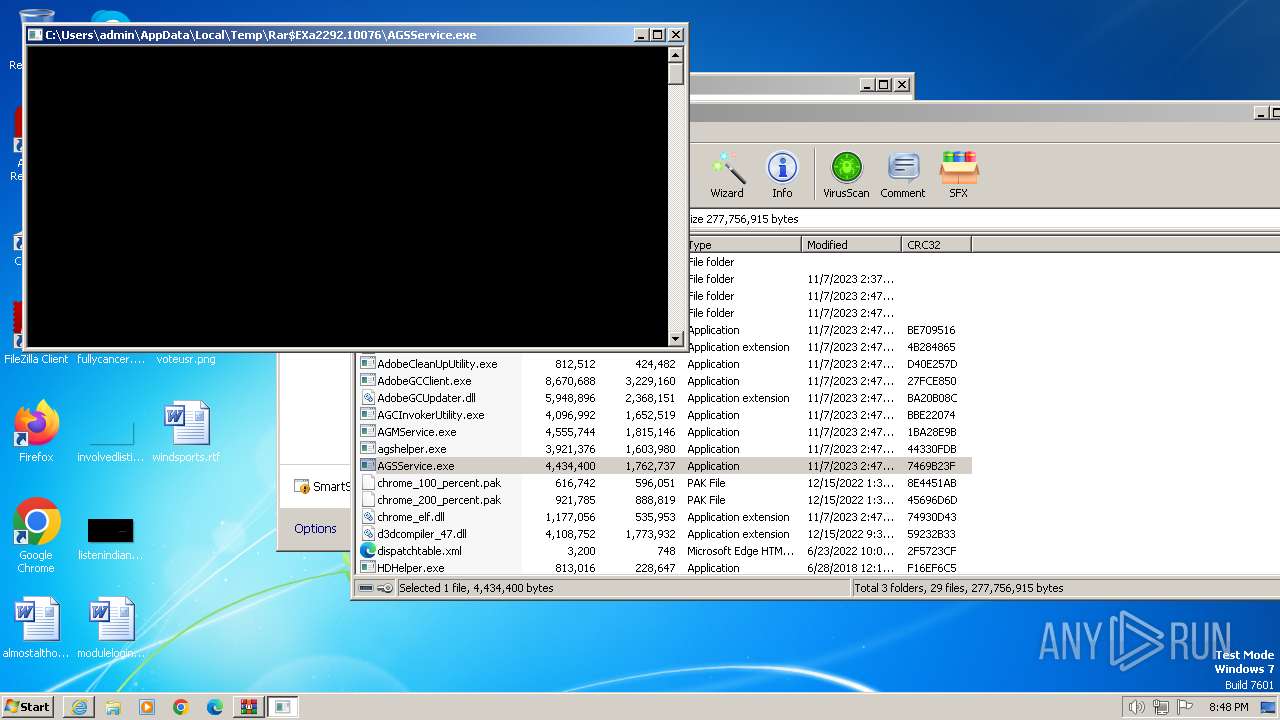
Task: Run VirusScan from the WinRAR toolbar
Action: (x=846, y=175)
